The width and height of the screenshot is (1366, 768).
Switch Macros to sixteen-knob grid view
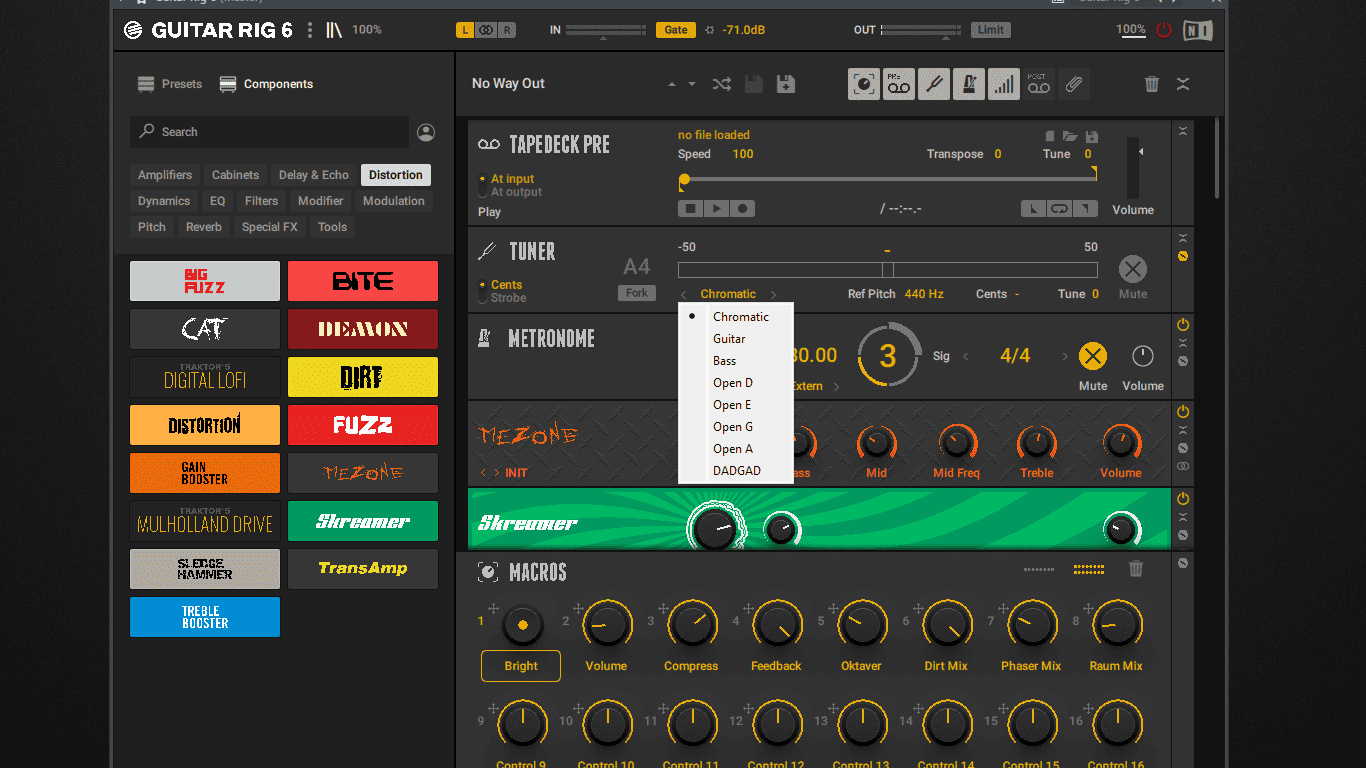[1089, 569]
